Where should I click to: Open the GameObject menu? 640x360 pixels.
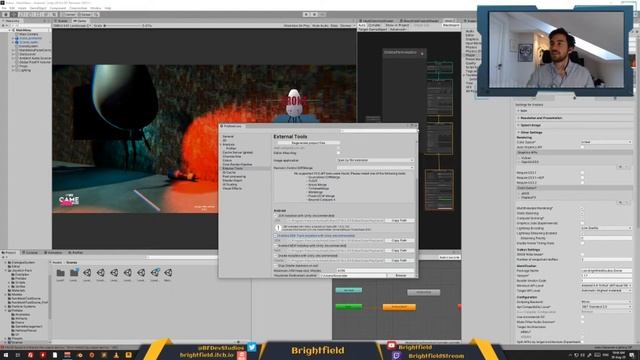pos(38,8)
